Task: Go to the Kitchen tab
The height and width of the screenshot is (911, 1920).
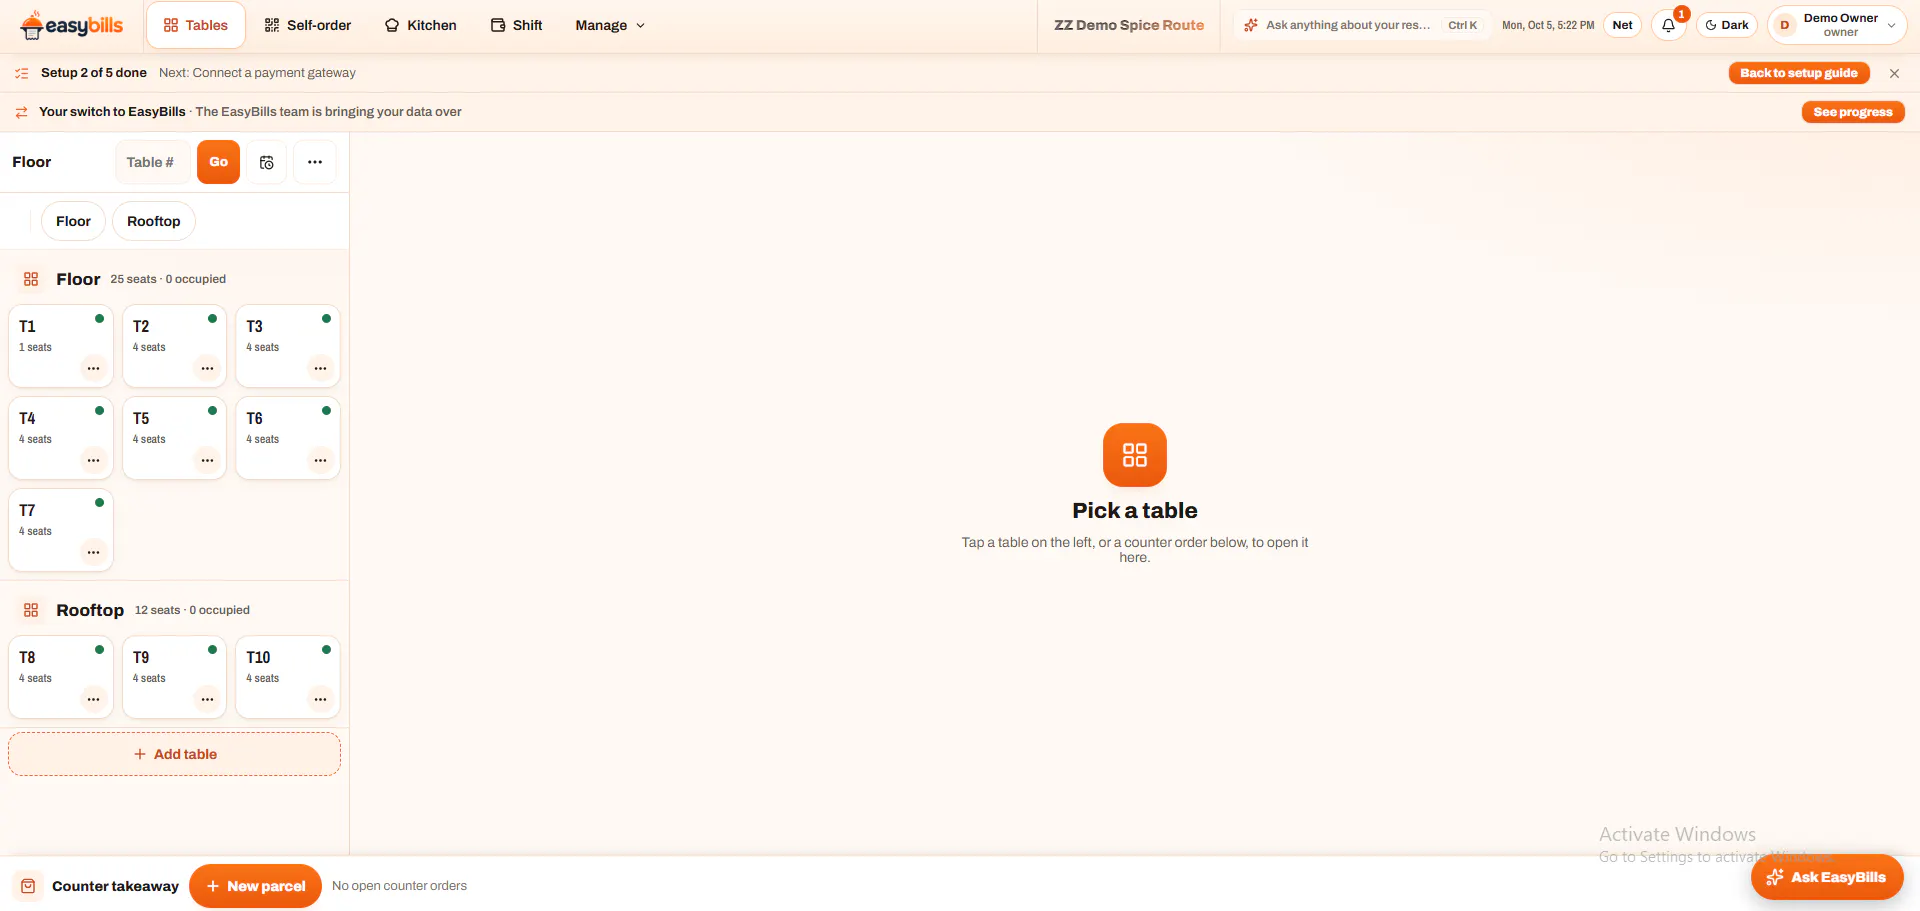Action: click(x=421, y=25)
